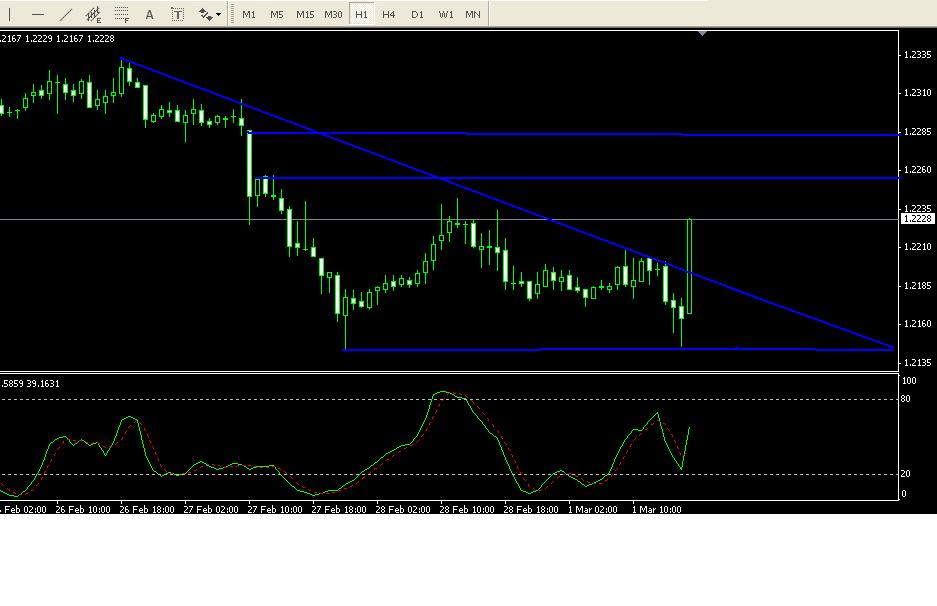Click the current price label 1.2228
This screenshot has width=937, height=606.
click(916, 219)
